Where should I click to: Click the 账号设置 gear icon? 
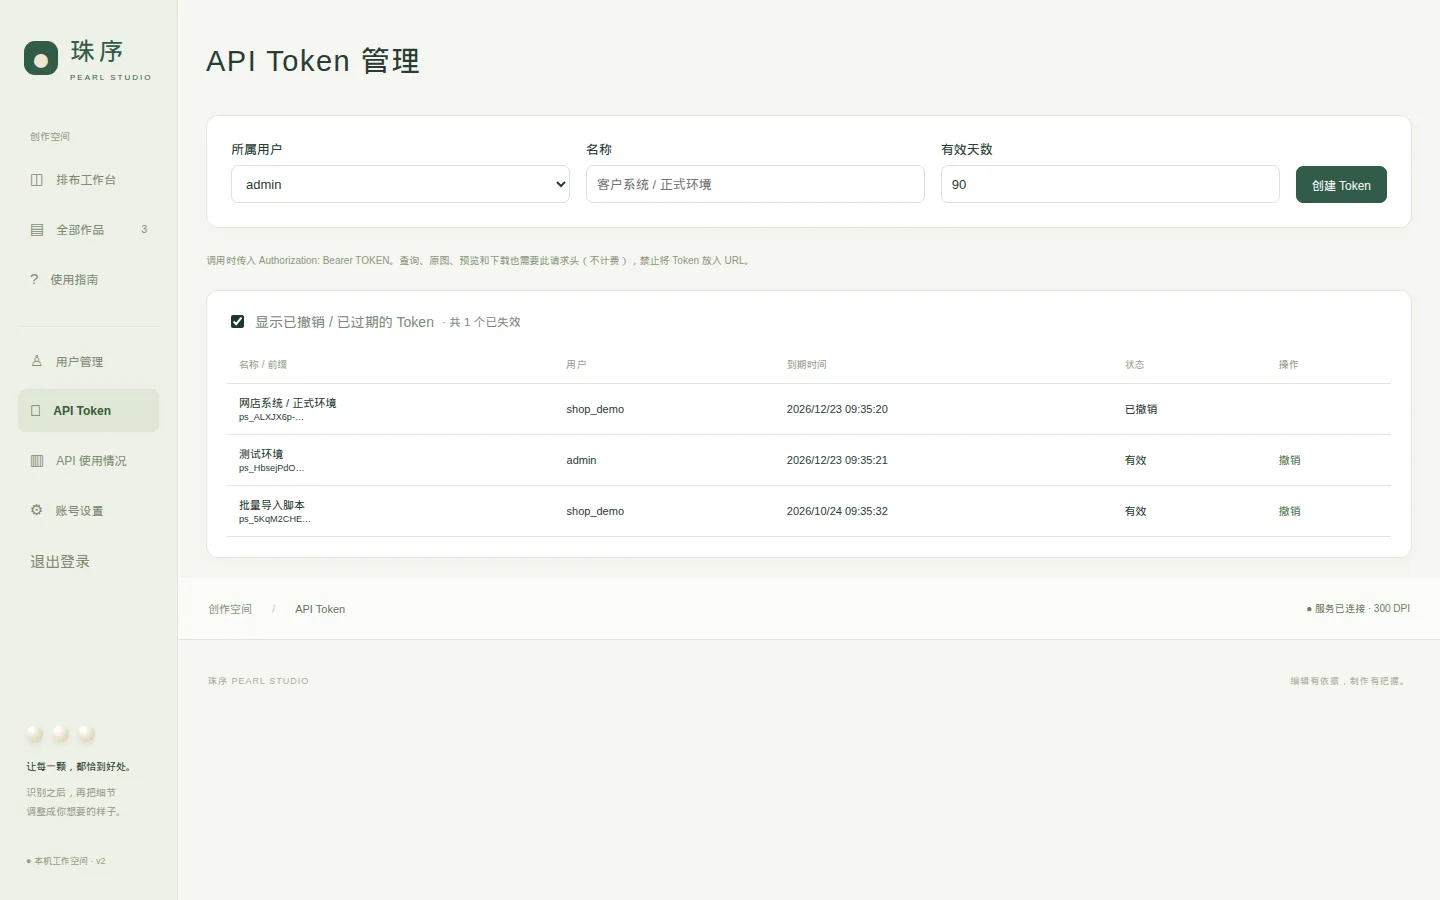pos(36,510)
